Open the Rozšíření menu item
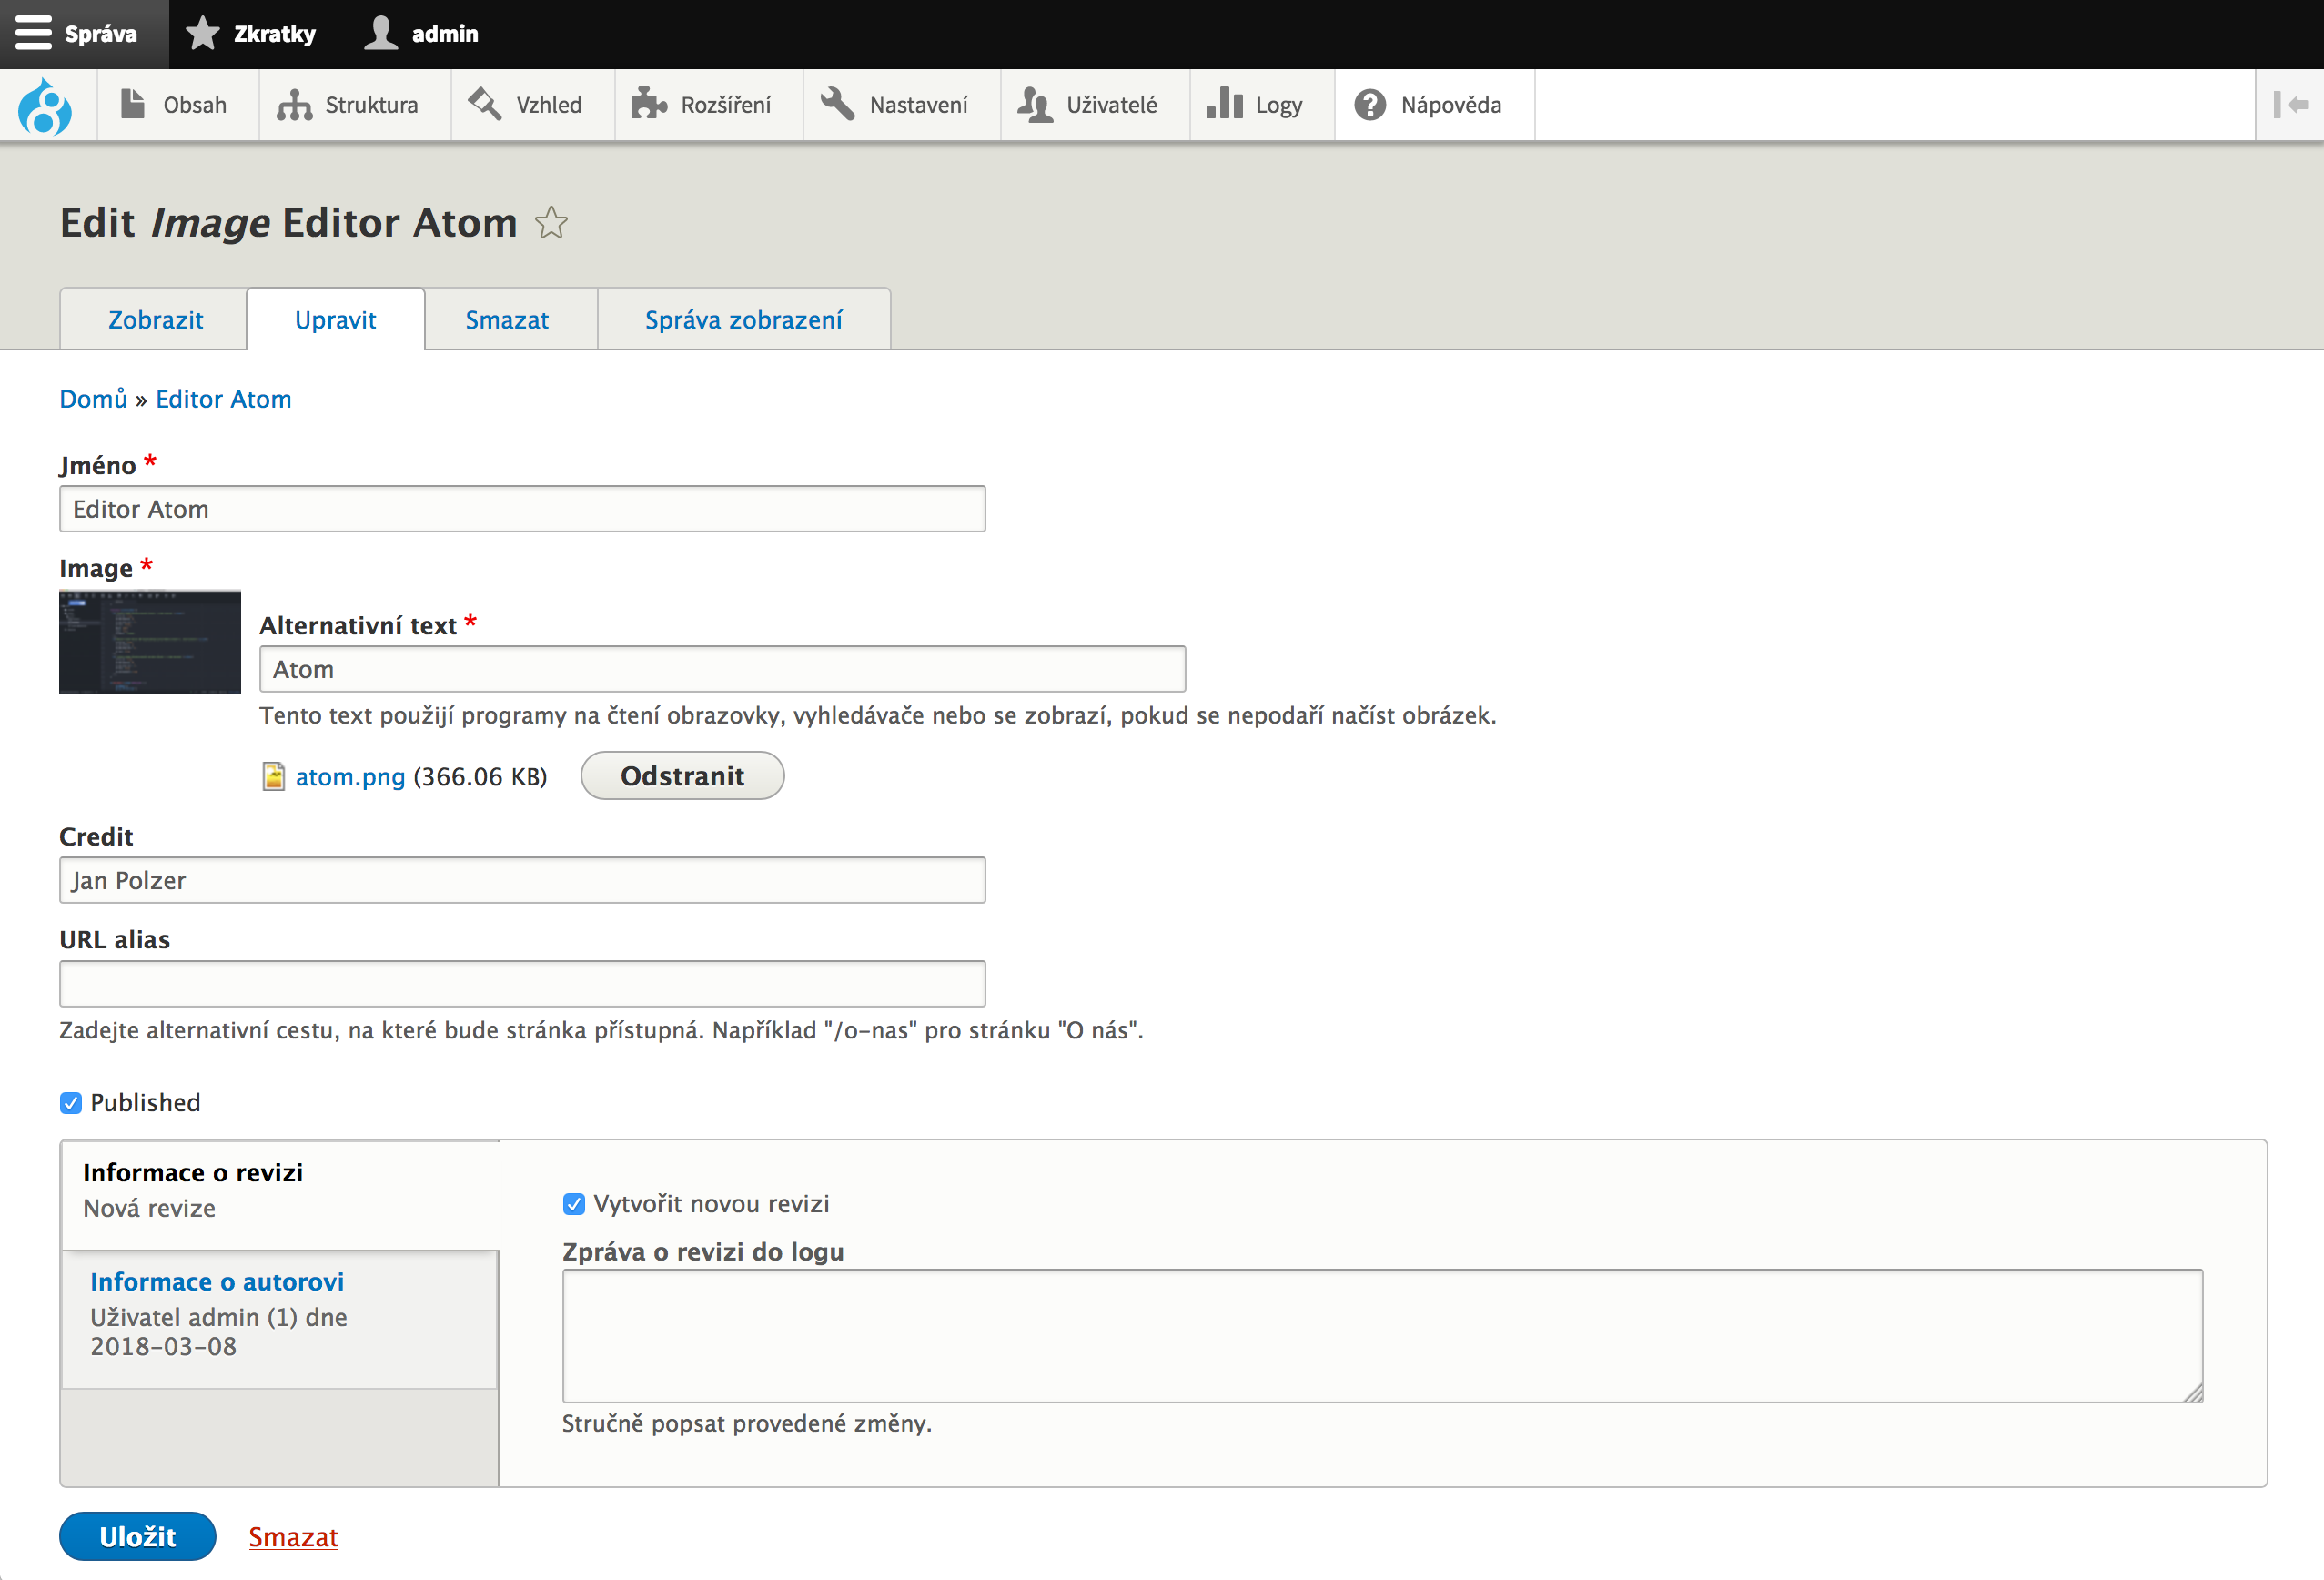The image size is (2324, 1580). point(709,104)
